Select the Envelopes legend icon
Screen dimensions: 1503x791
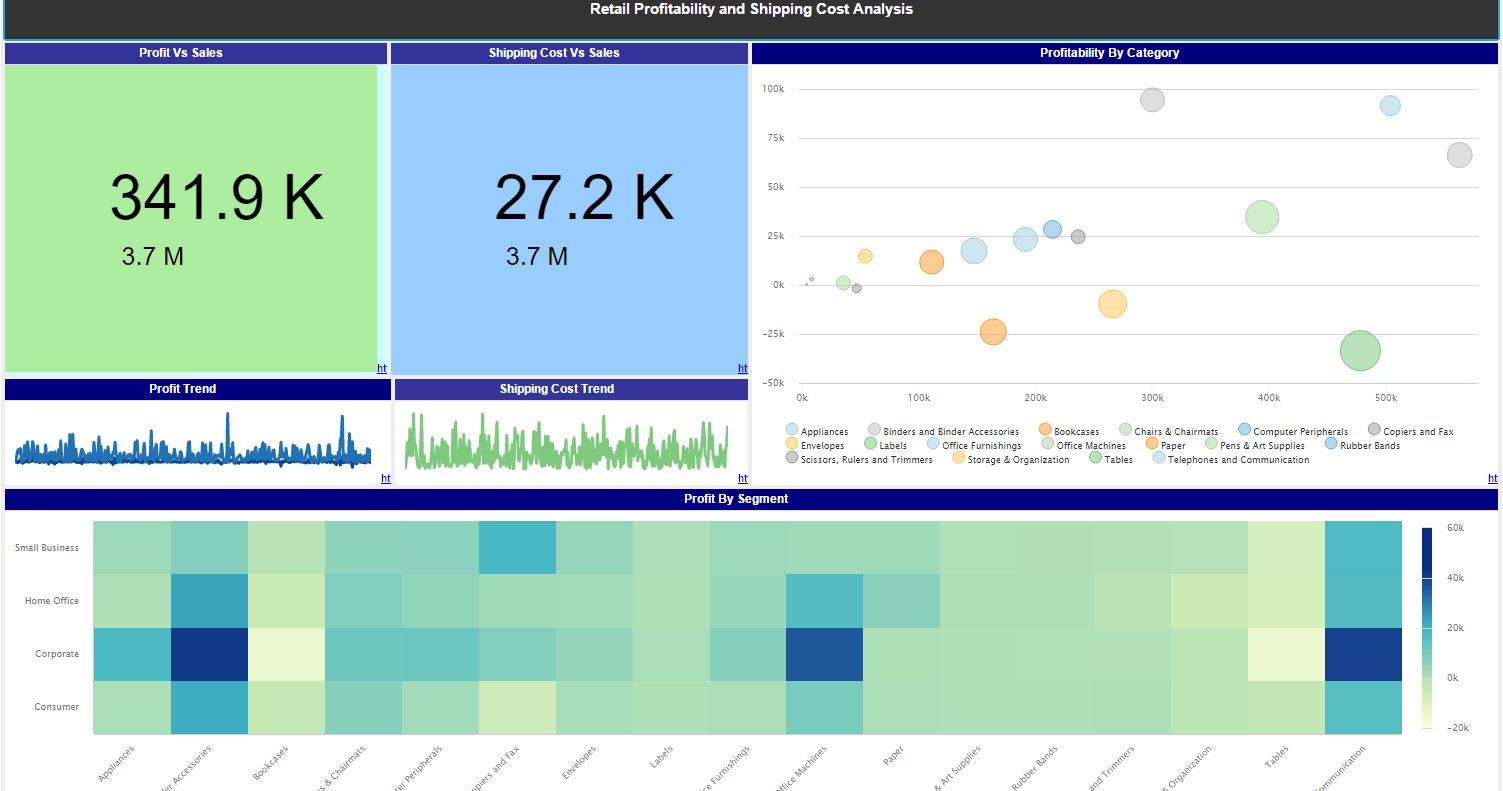point(793,443)
